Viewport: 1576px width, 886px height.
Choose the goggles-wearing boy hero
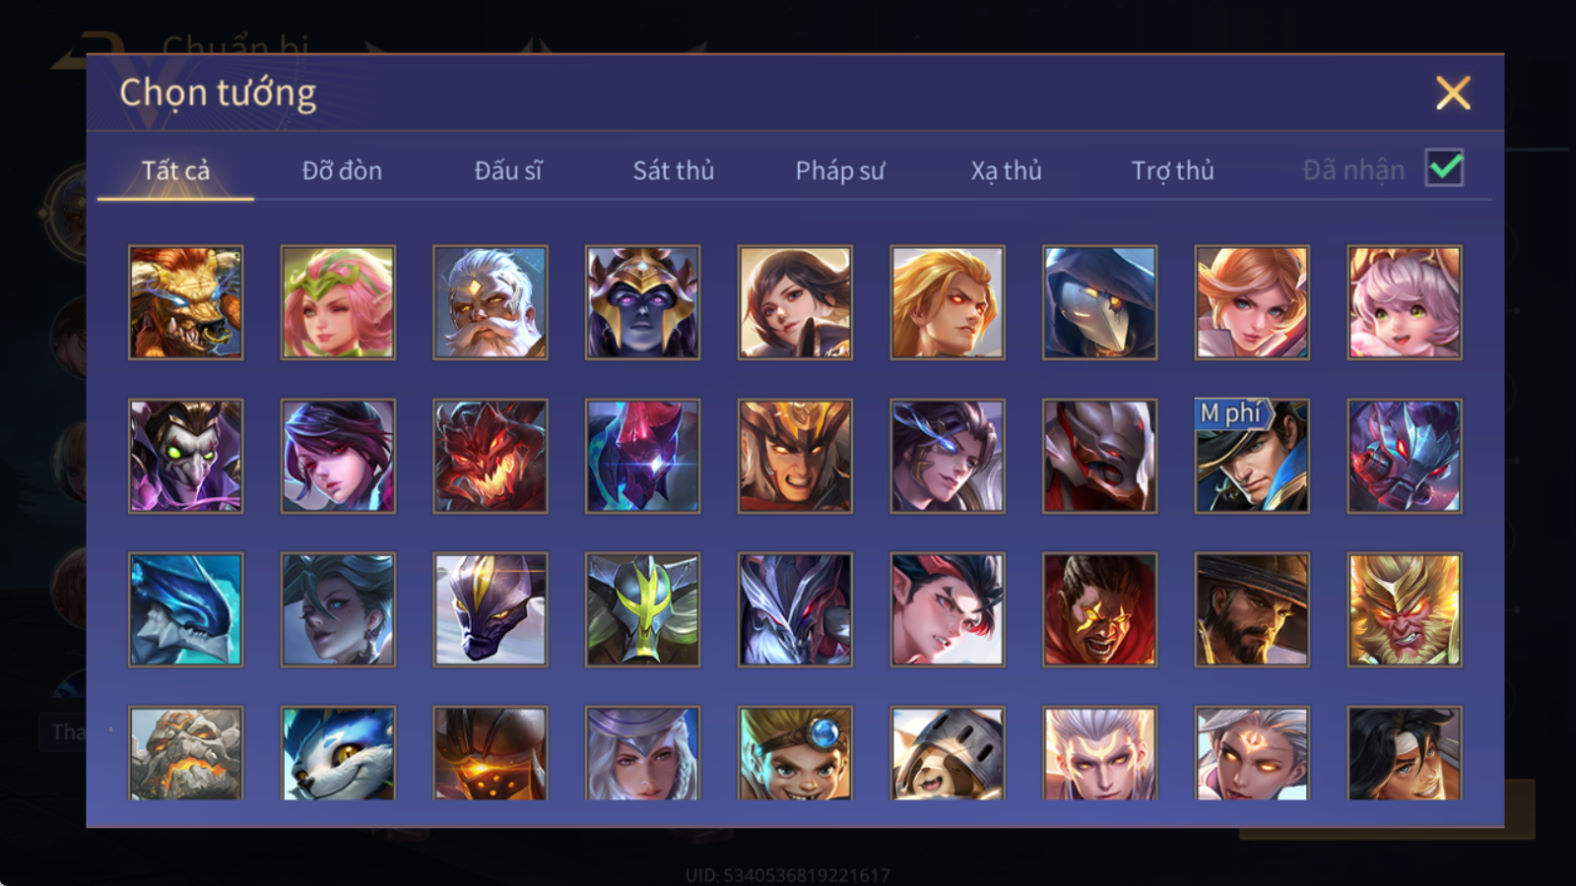pos(795,754)
